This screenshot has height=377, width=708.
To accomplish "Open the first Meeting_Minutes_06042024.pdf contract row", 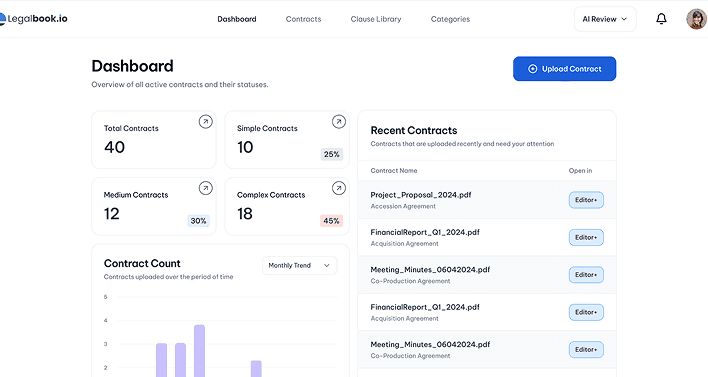I will tap(487, 275).
